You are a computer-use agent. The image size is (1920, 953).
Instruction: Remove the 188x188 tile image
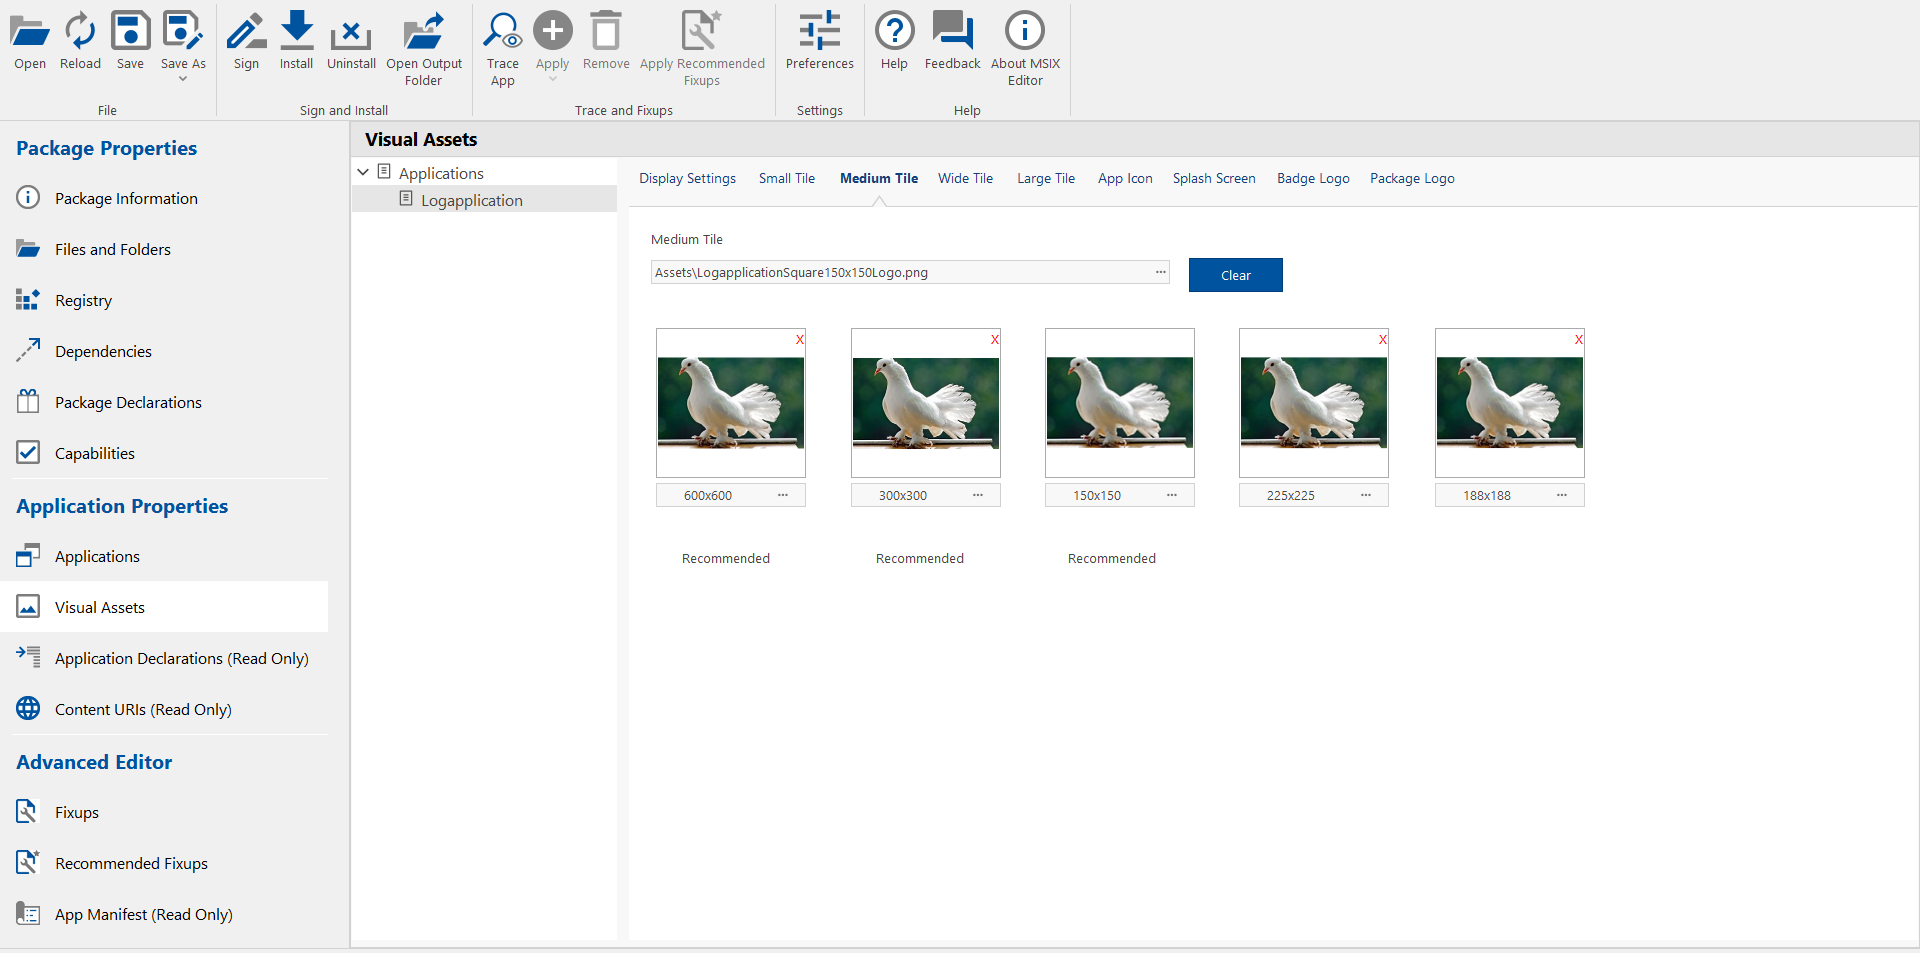[1578, 340]
